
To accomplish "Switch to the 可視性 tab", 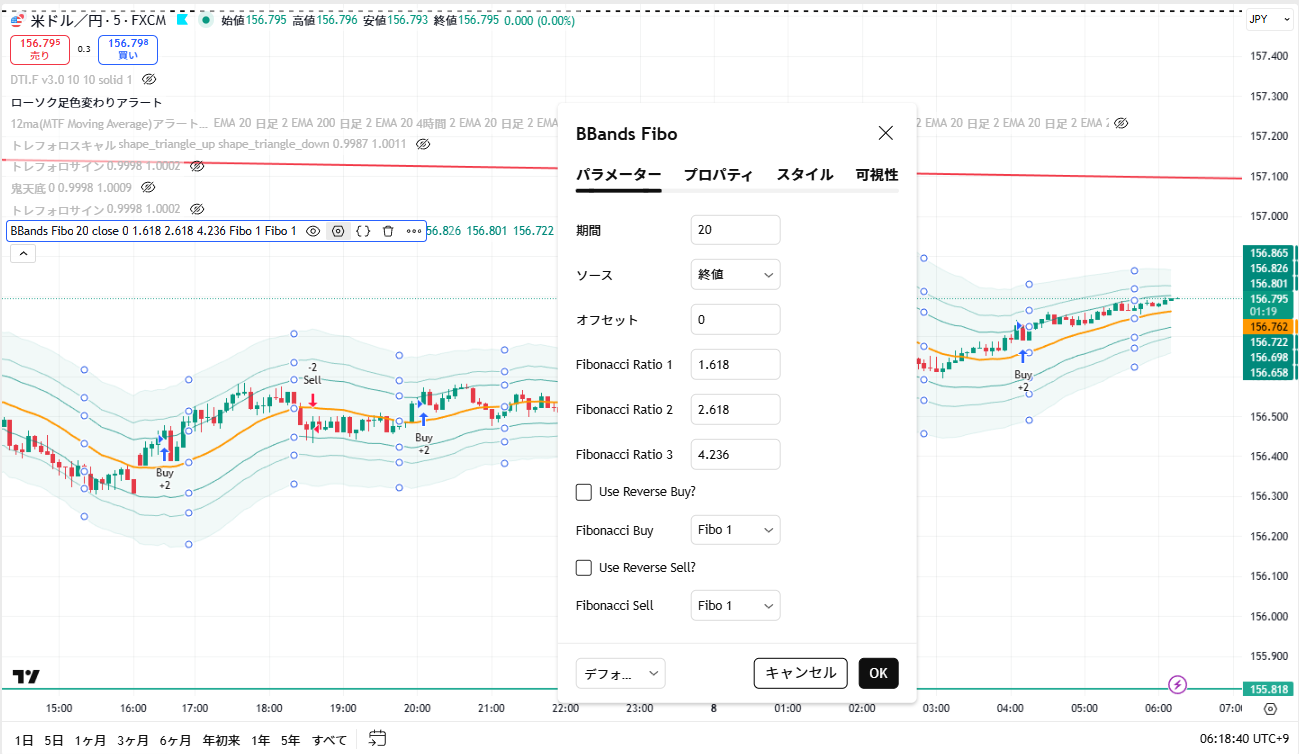I will click(876, 175).
